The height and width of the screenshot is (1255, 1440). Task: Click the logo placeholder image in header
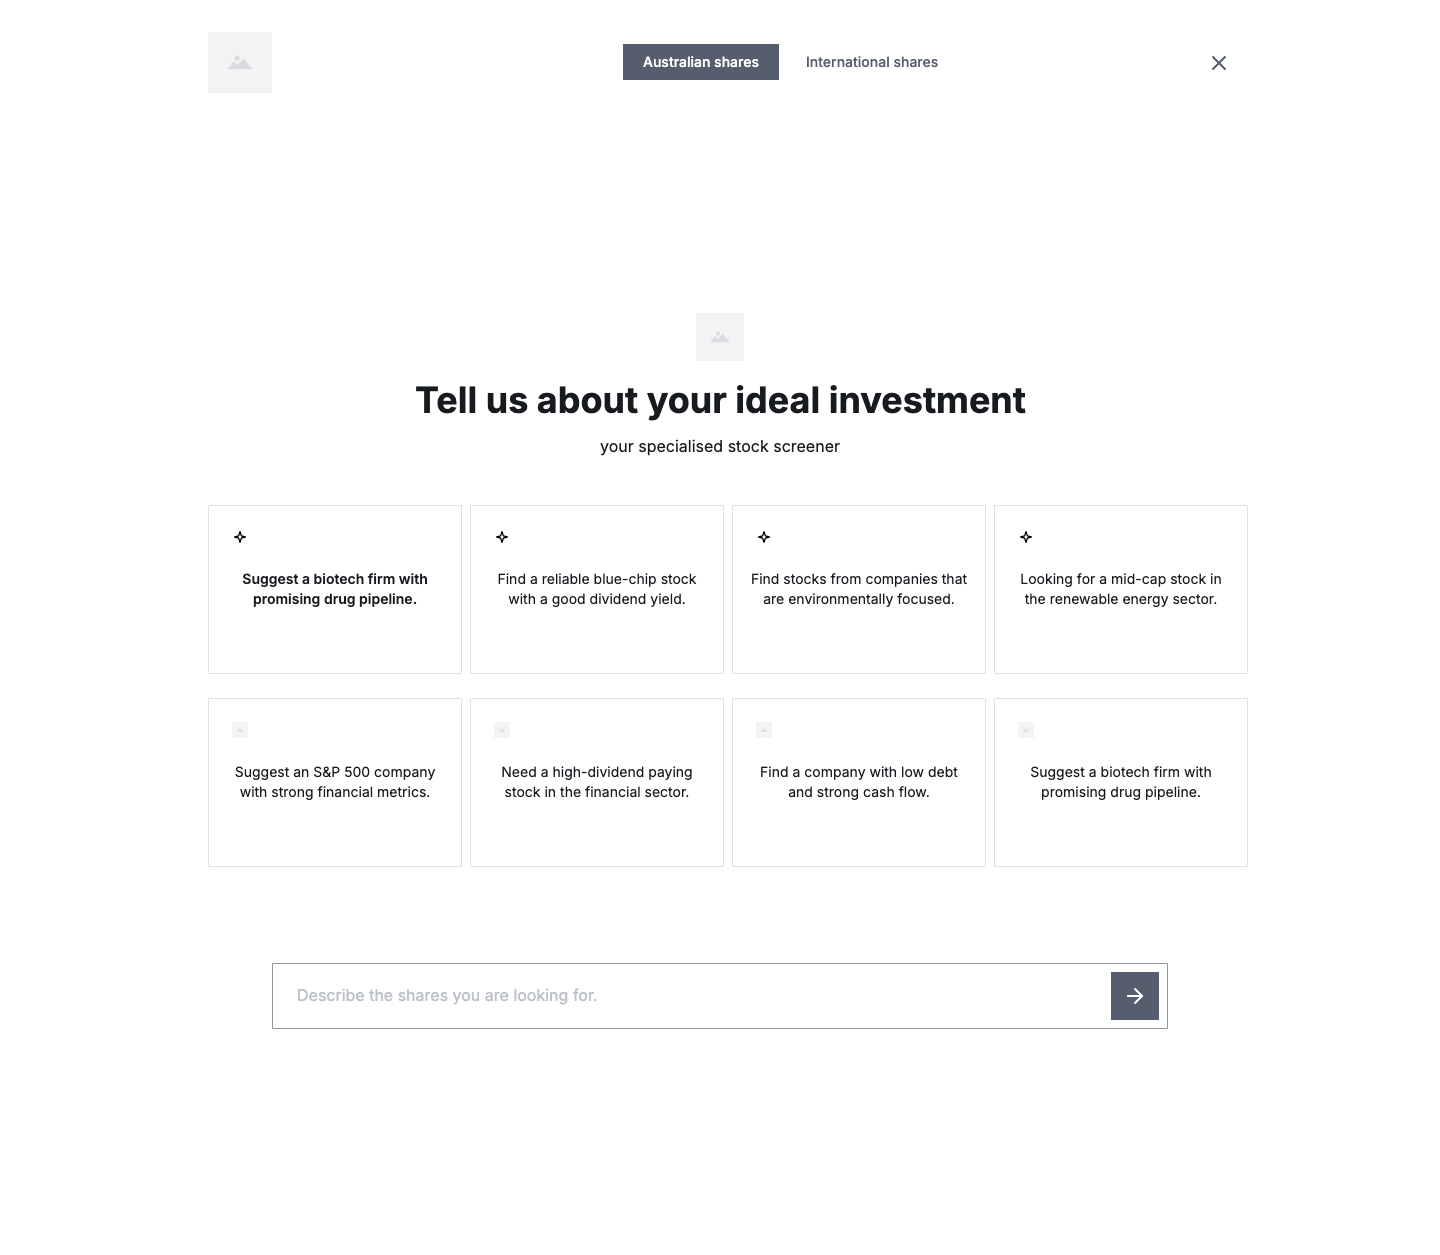click(240, 62)
